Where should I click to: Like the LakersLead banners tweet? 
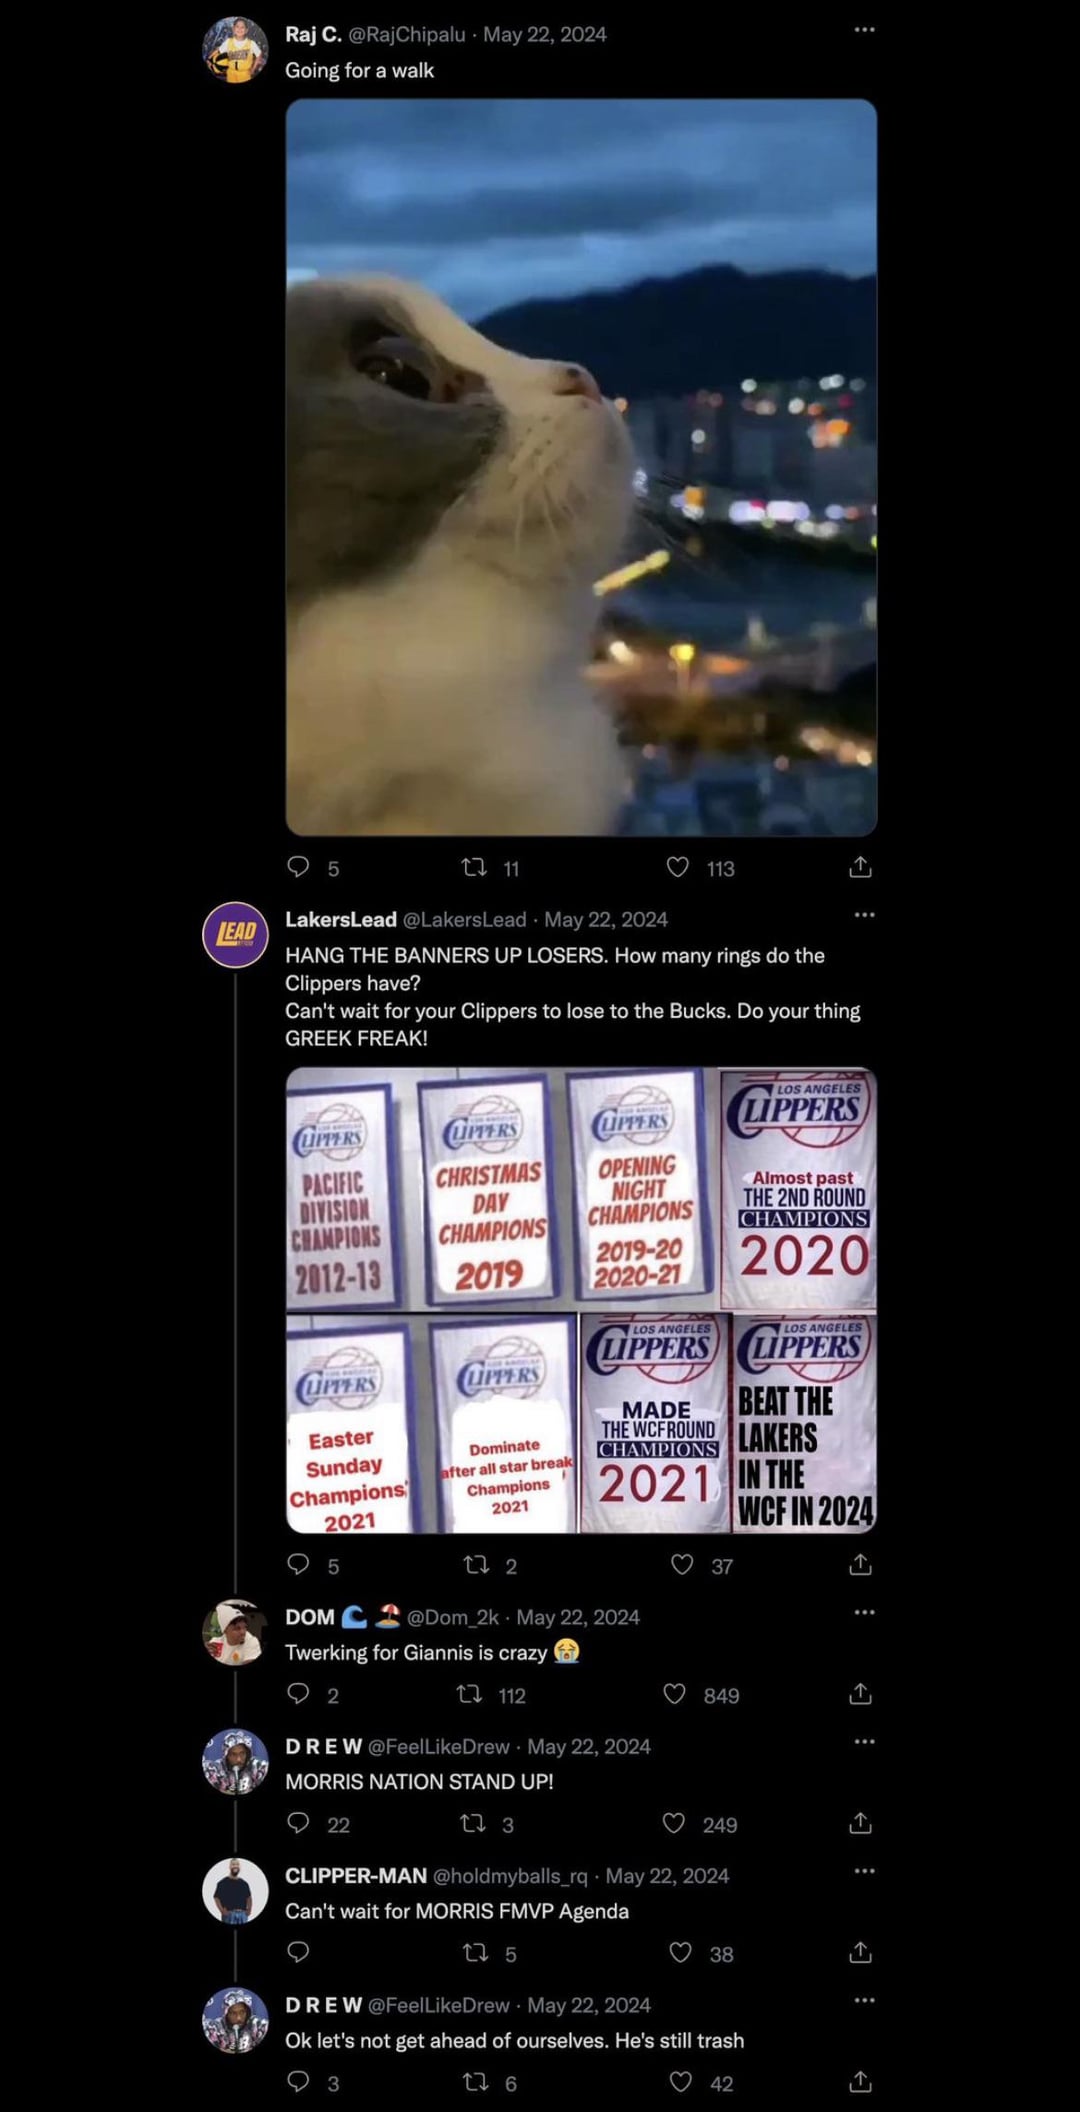(x=682, y=1564)
